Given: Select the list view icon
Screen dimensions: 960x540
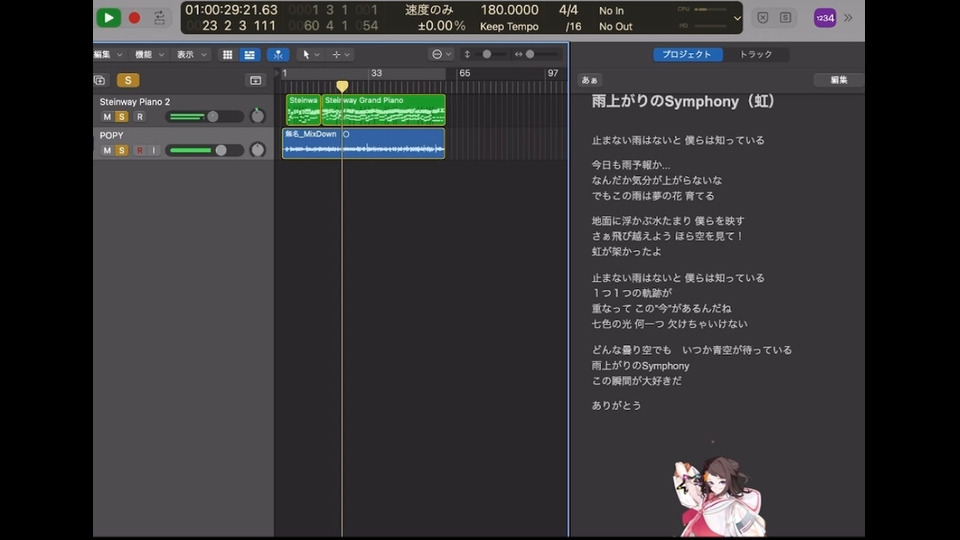Looking at the screenshot, I should 249,54.
